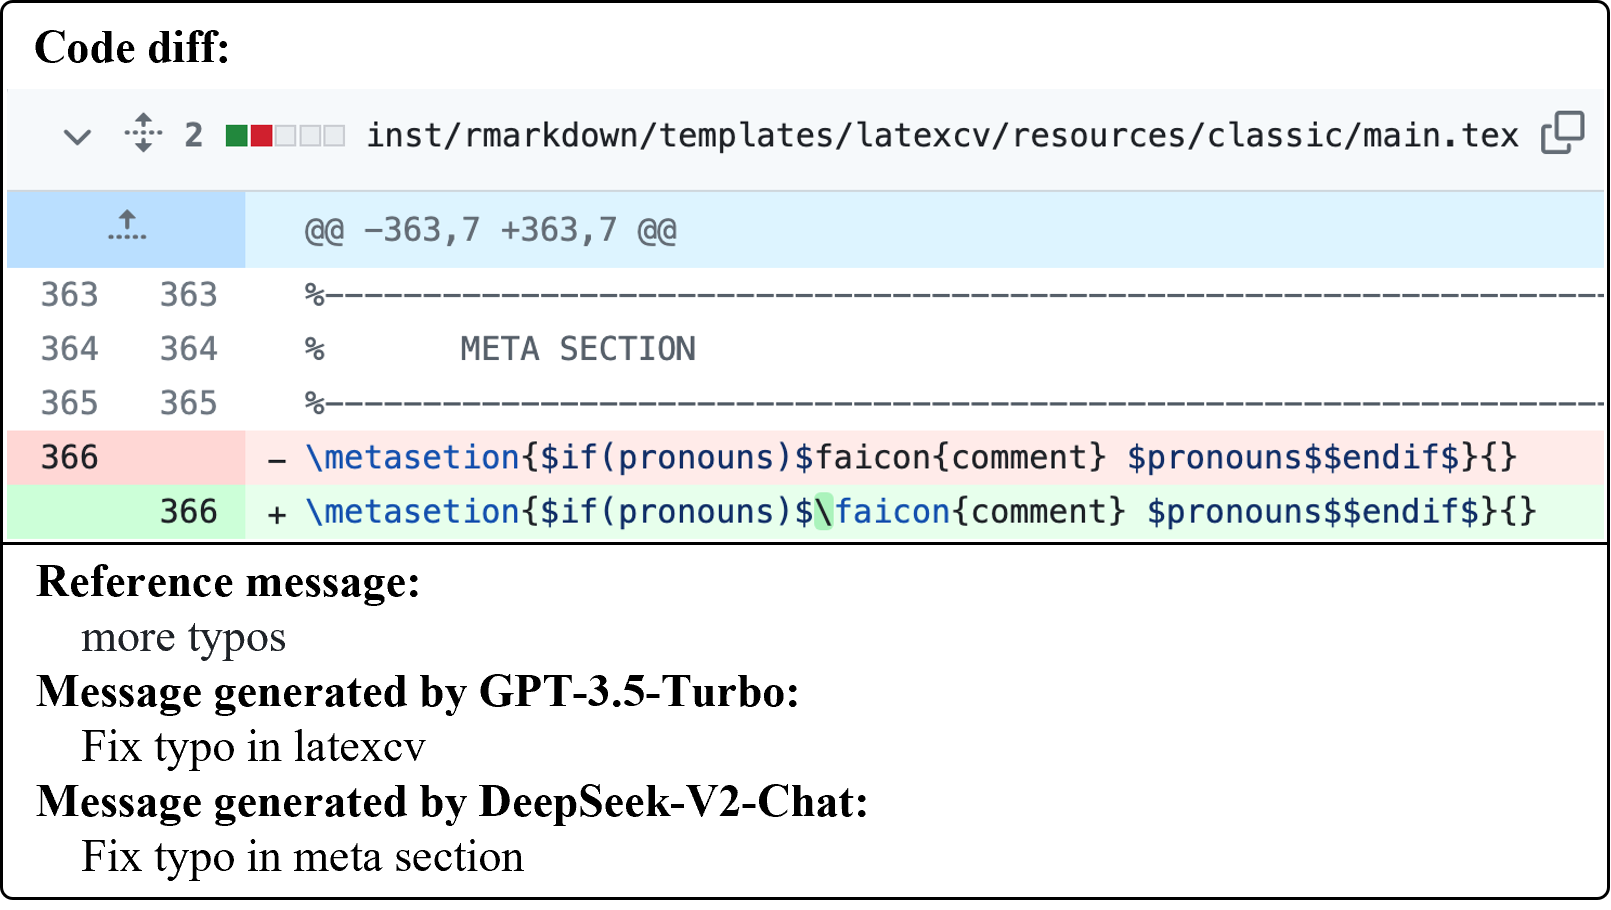
Task: Click the META SECTION comment line
Action: click(x=577, y=349)
